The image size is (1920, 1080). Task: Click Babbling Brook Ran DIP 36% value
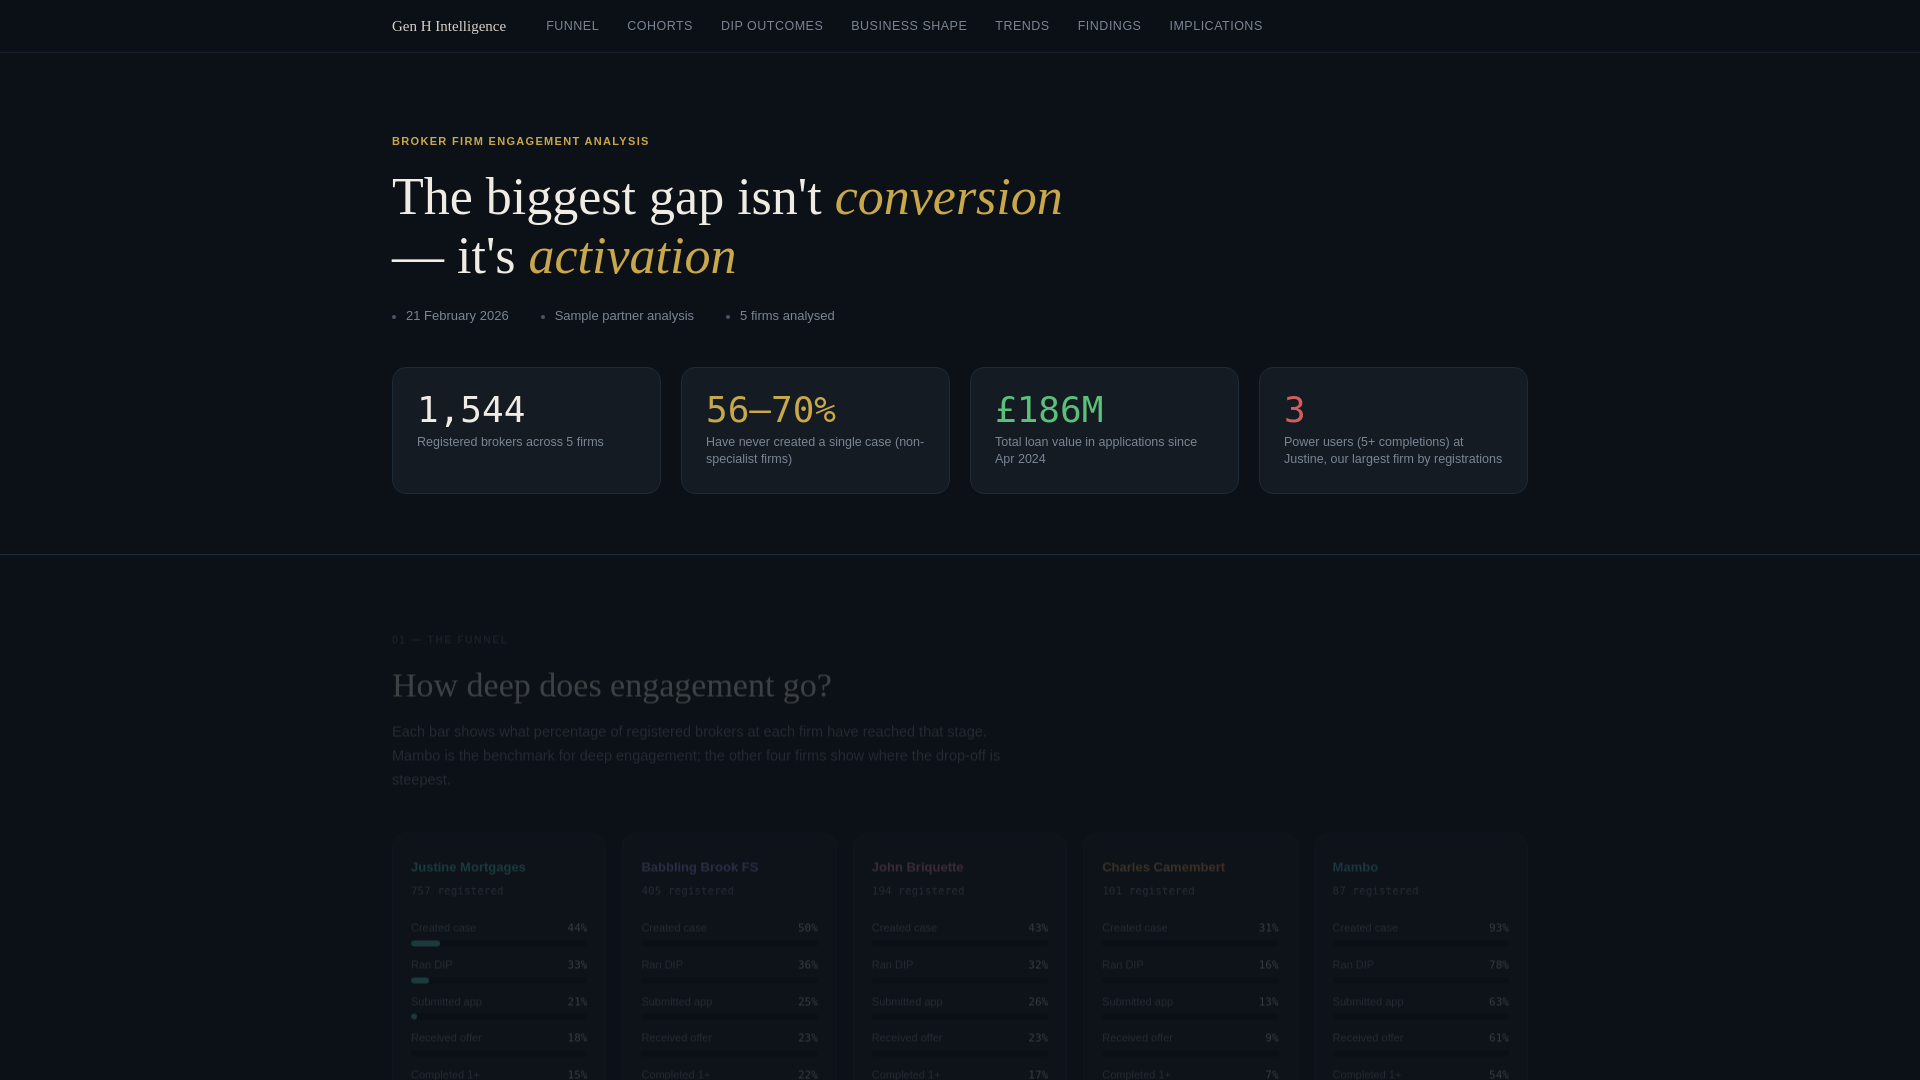tap(807, 965)
